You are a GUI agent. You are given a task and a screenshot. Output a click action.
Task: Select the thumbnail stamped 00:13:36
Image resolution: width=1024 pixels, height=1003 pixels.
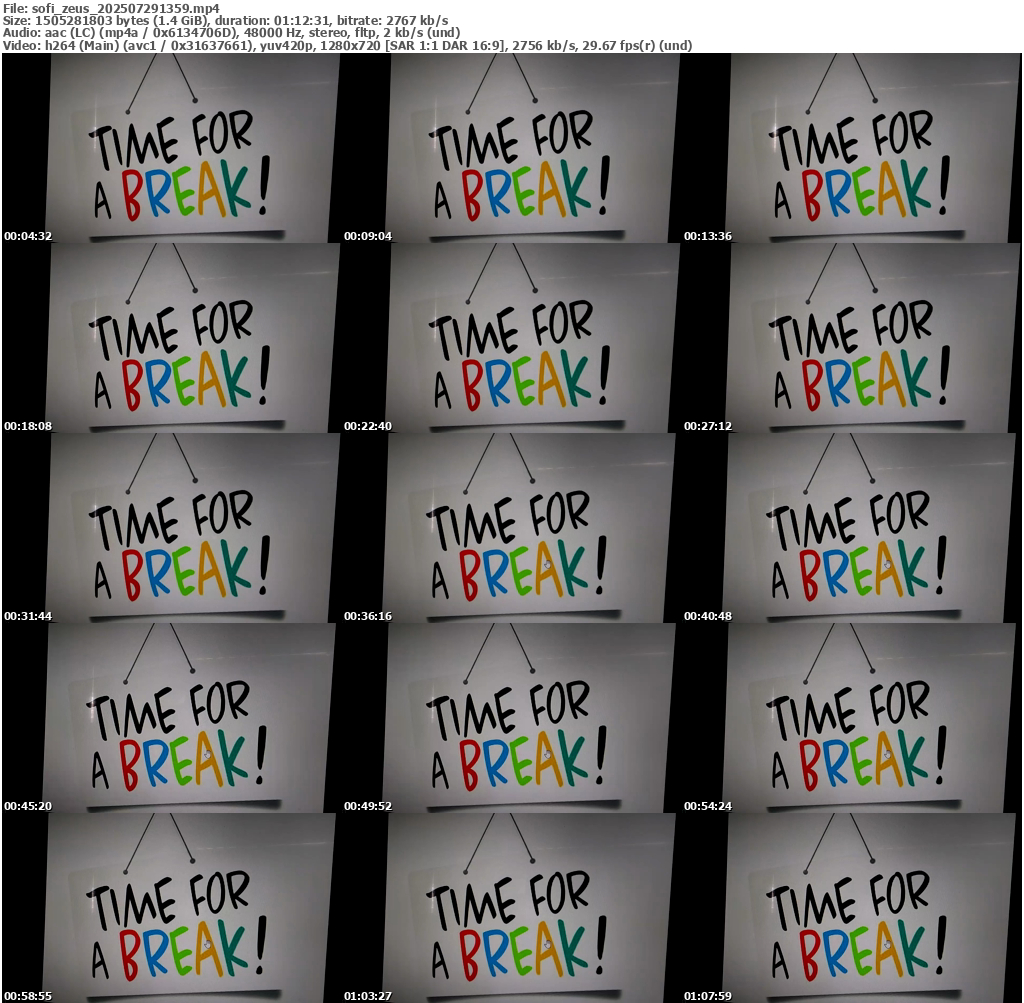[852, 148]
